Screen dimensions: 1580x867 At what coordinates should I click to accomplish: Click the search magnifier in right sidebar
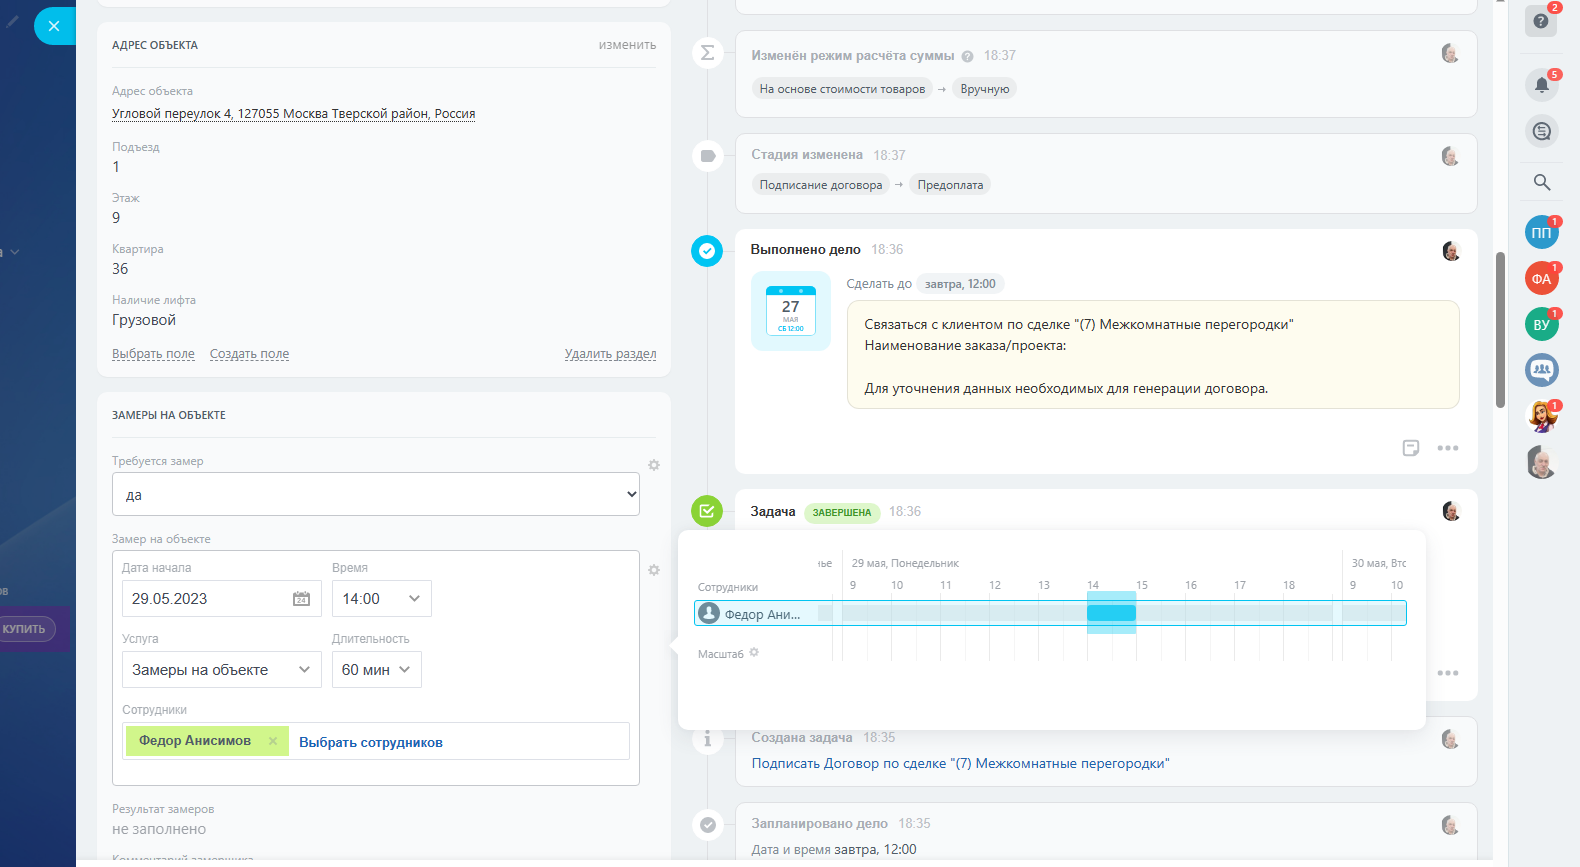1541,182
